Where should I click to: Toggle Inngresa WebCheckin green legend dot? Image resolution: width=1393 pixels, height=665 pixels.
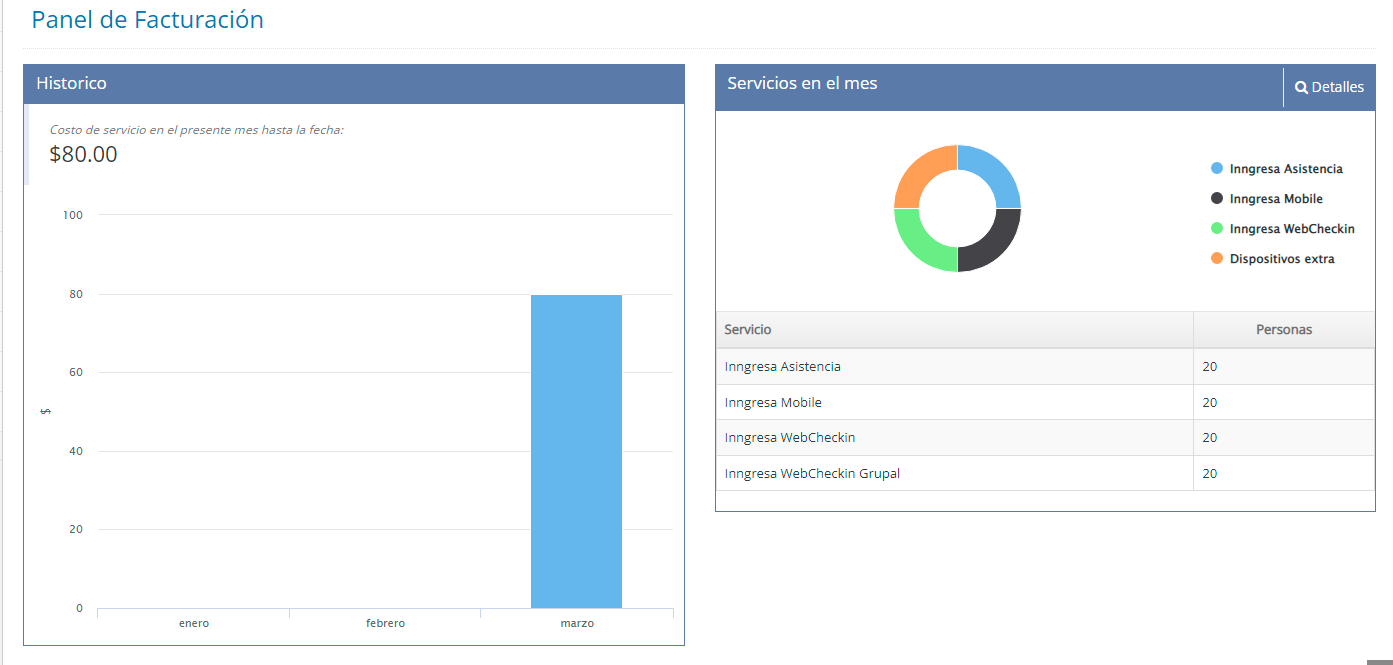click(1217, 229)
